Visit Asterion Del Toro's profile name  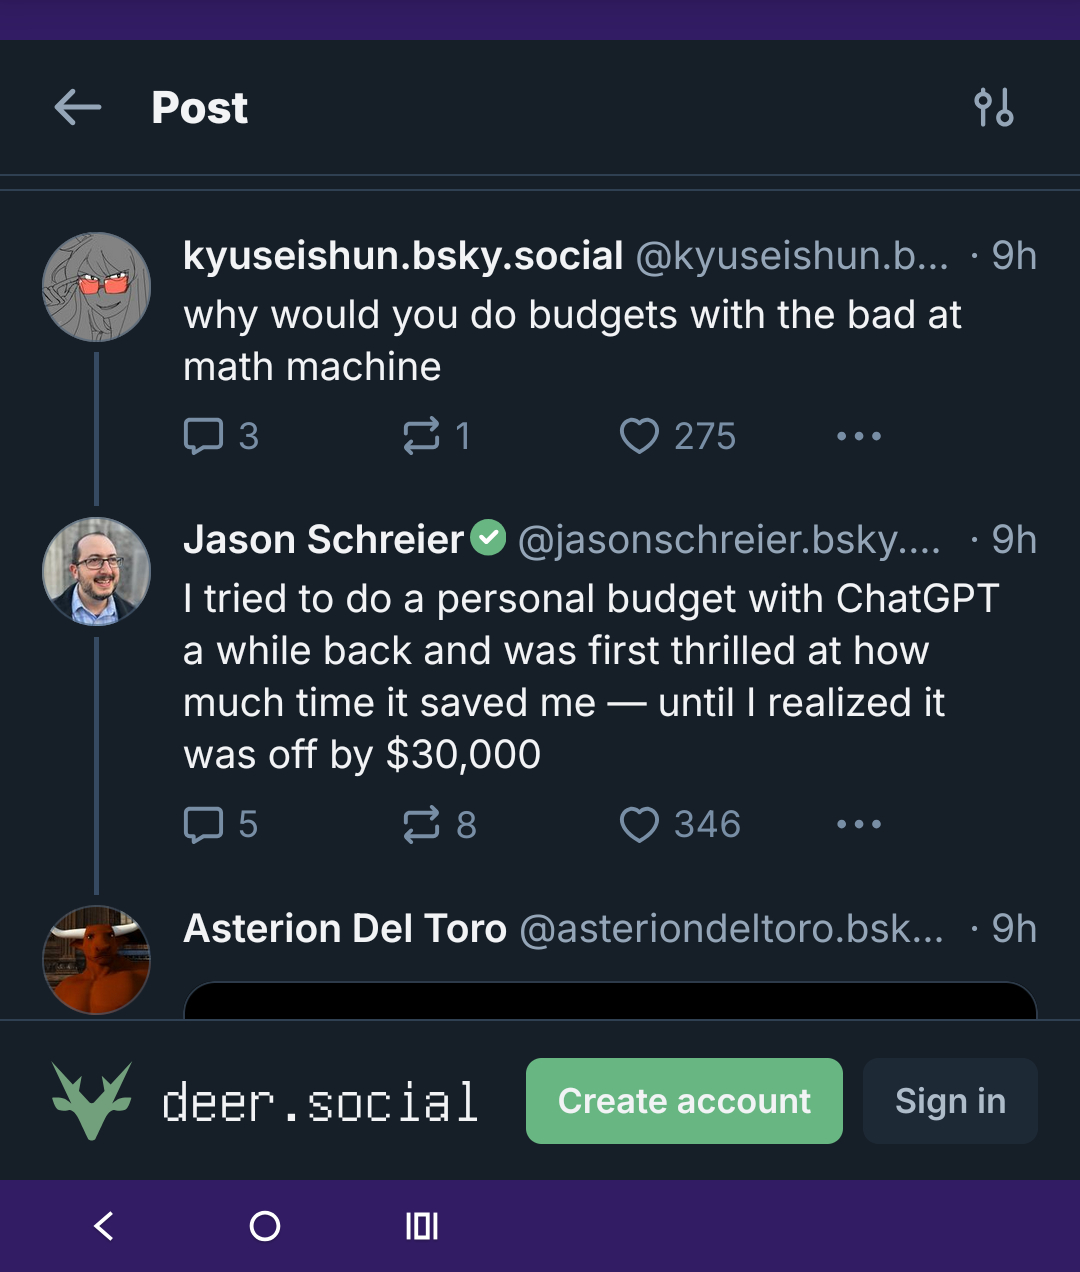point(345,929)
